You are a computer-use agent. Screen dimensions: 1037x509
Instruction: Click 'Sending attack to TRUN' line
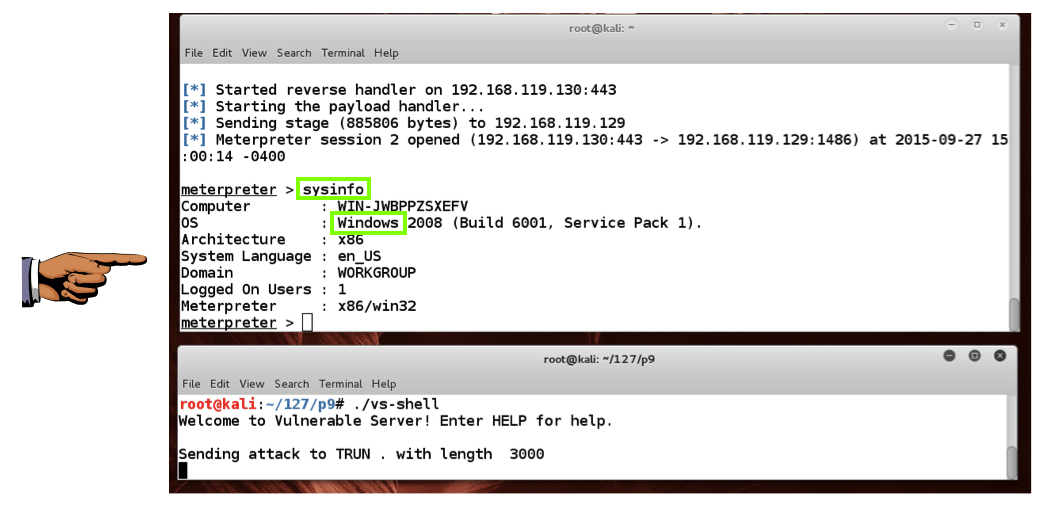(361, 454)
